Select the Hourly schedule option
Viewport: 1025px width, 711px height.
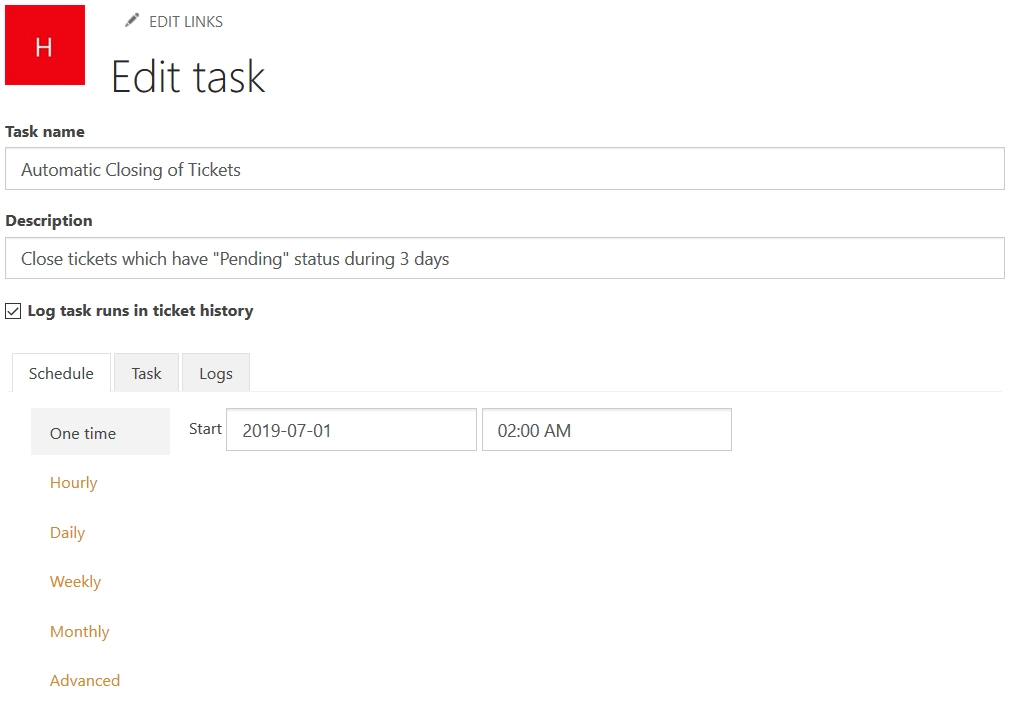[x=73, y=483]
